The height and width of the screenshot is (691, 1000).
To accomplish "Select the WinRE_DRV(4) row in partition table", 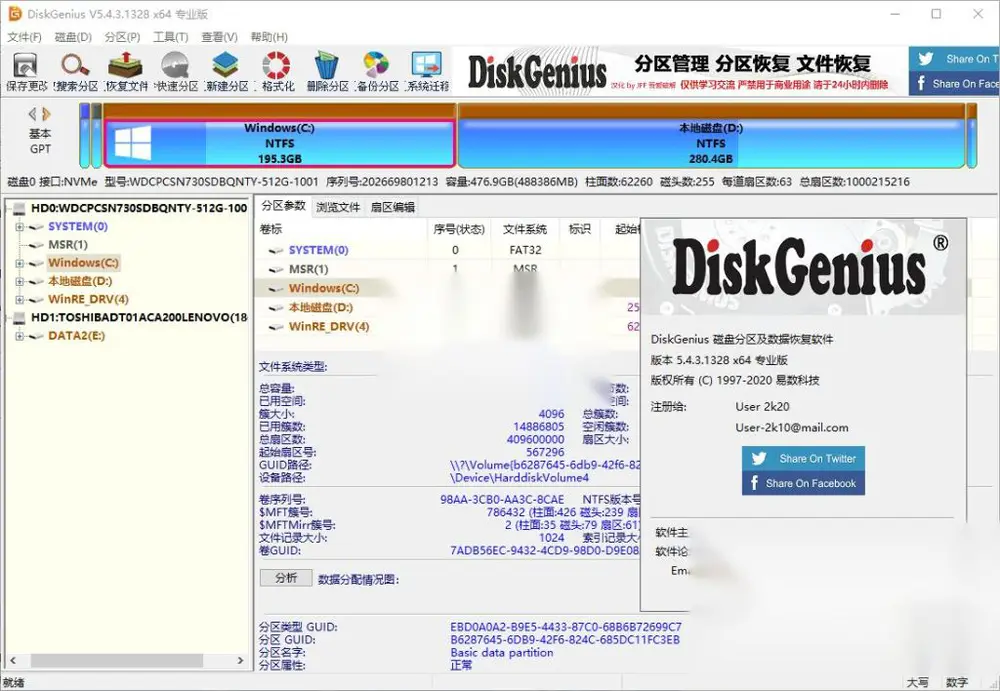I will point(446,327).
